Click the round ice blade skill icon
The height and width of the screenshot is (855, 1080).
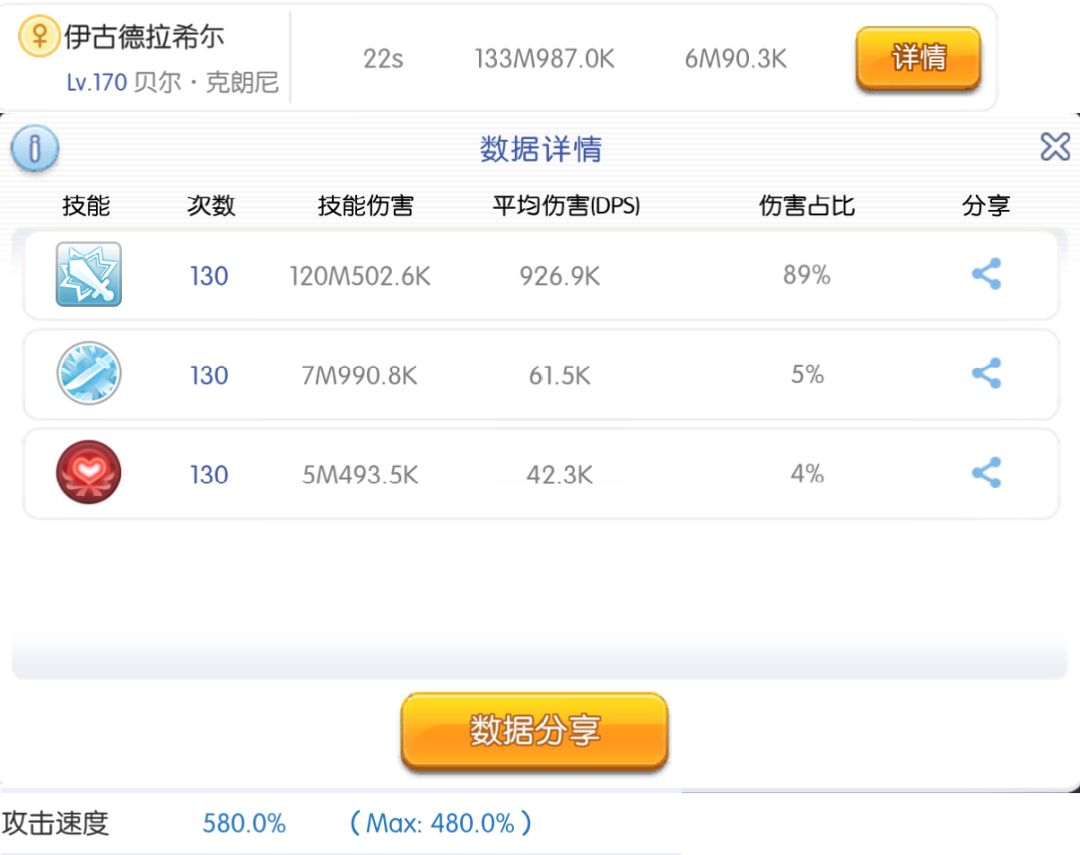[x=89, y=373]
